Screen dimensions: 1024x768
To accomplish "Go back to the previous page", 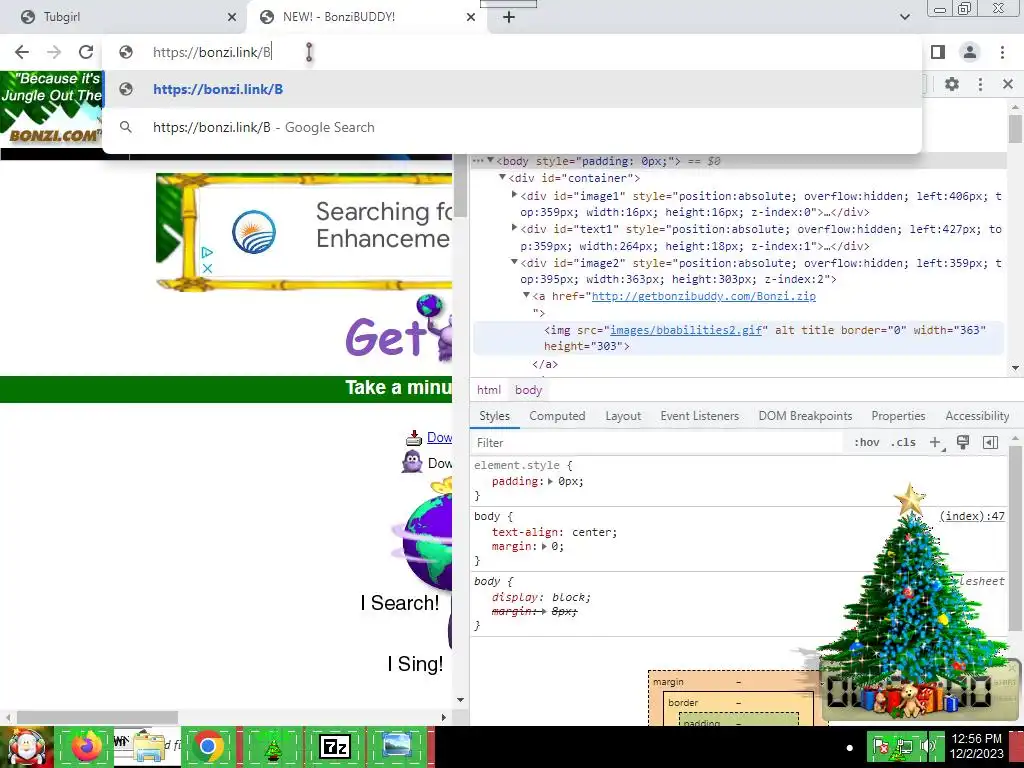I will coord(22,52).
